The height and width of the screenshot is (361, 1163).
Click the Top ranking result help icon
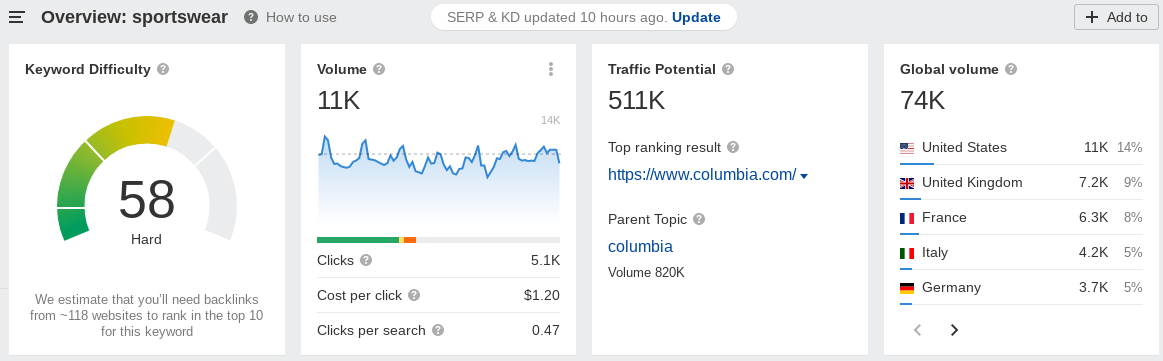734,147
